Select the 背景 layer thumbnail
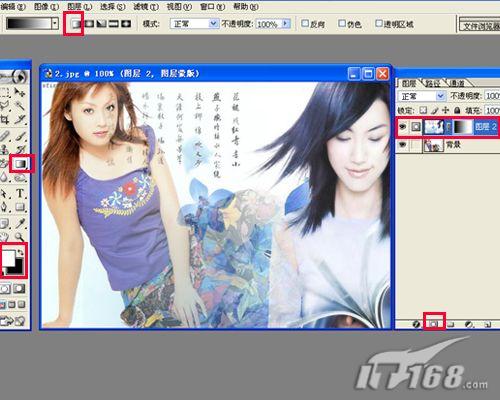The height and width of the screenshot is (400, 500). [433, 145]
